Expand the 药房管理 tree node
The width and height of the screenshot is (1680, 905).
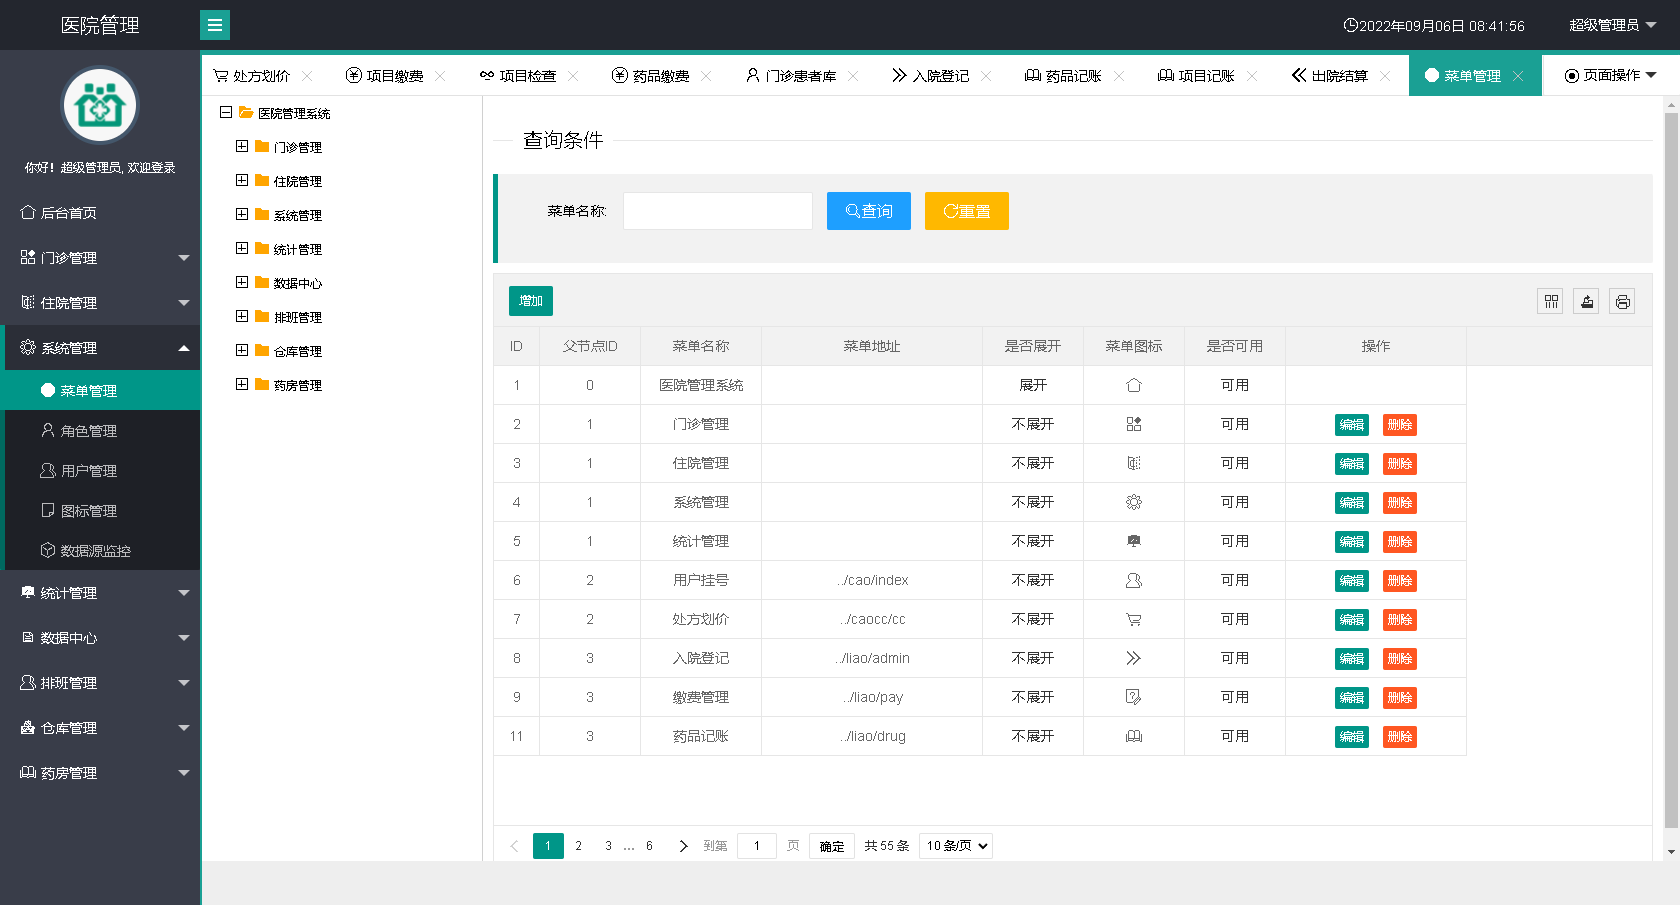coord(242,384)
